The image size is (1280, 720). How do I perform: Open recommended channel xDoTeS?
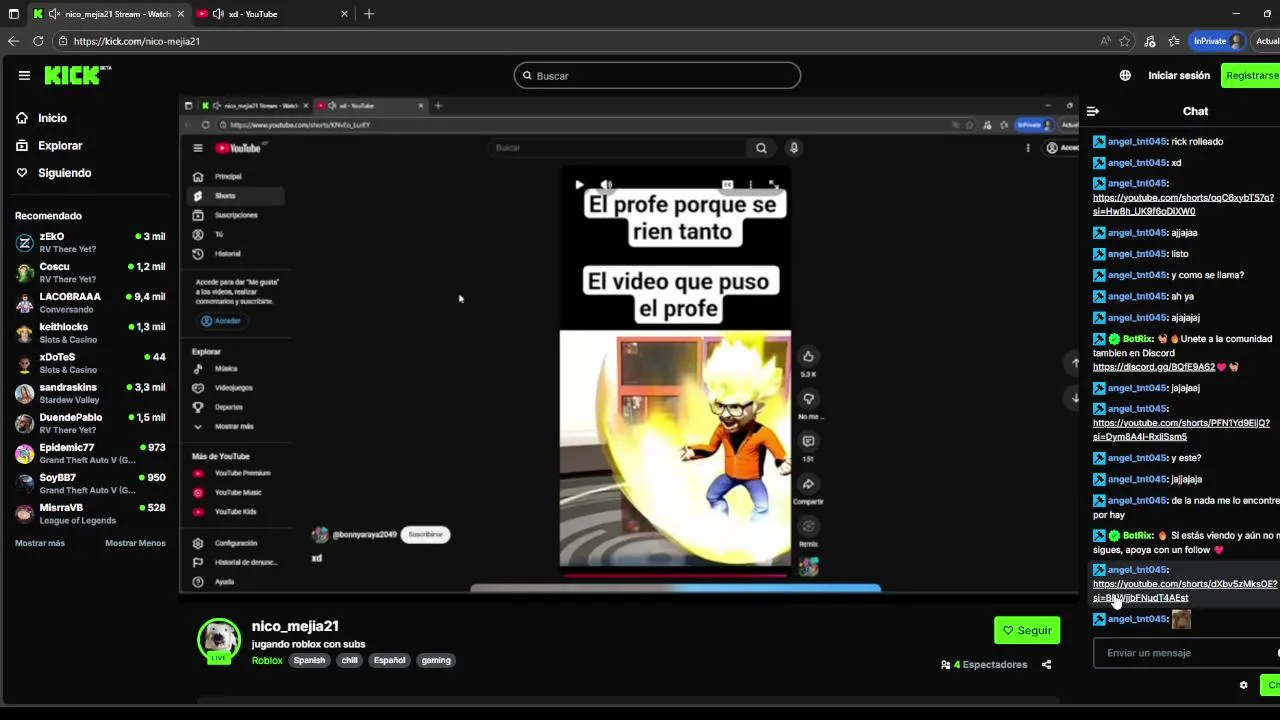(x=90, y=362)
